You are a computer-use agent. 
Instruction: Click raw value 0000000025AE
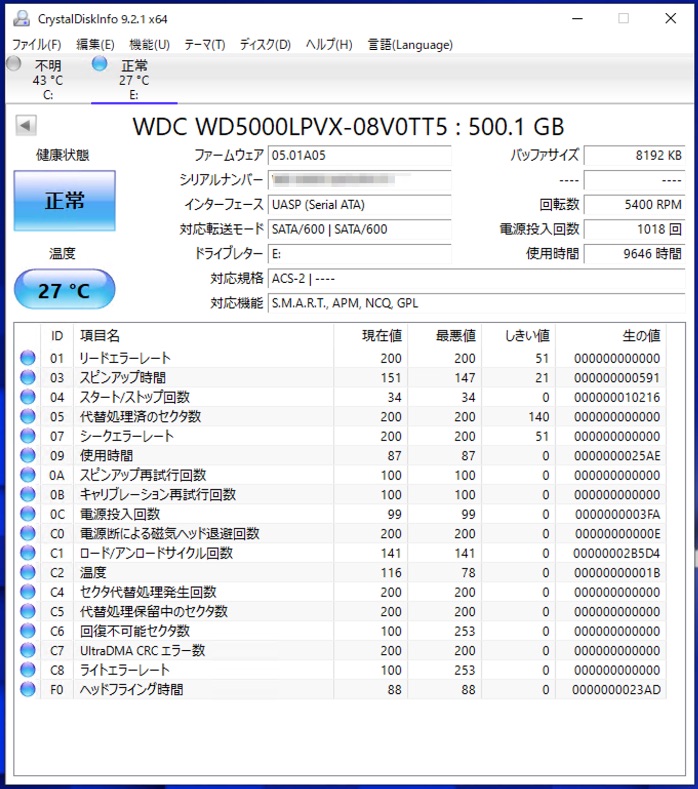point(617,455)
